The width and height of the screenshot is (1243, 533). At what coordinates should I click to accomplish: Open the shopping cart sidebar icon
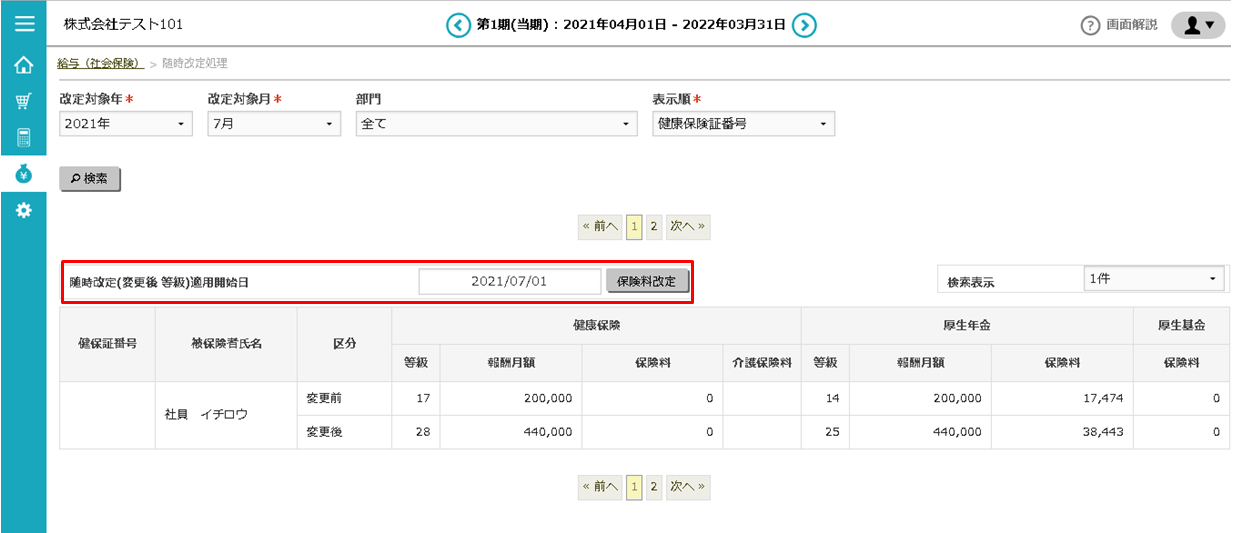coord(24,101)
